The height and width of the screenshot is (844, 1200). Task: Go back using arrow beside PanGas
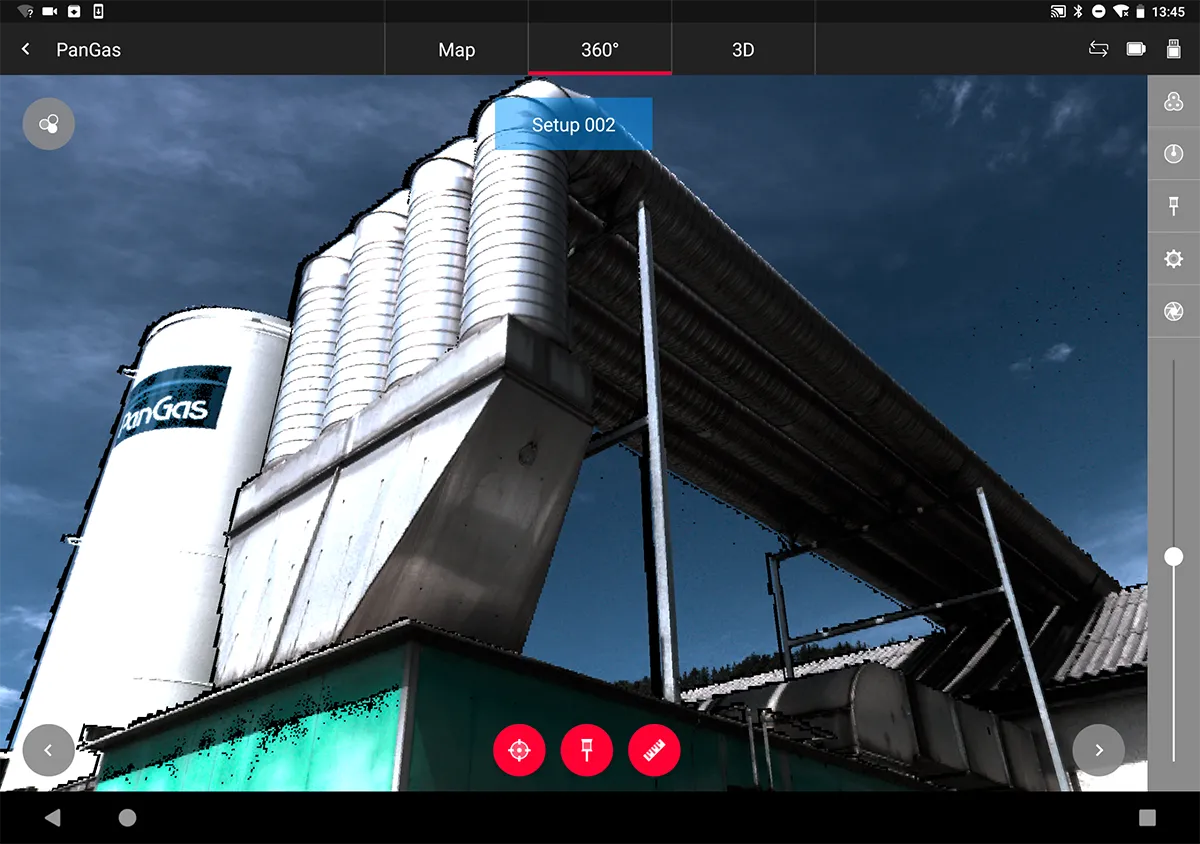point(26,49)
